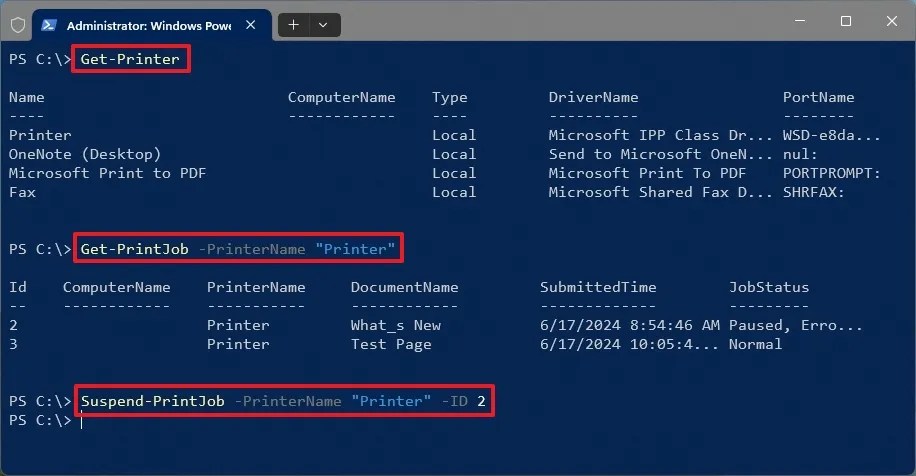Click the DriverName column header

coord(593,97)
